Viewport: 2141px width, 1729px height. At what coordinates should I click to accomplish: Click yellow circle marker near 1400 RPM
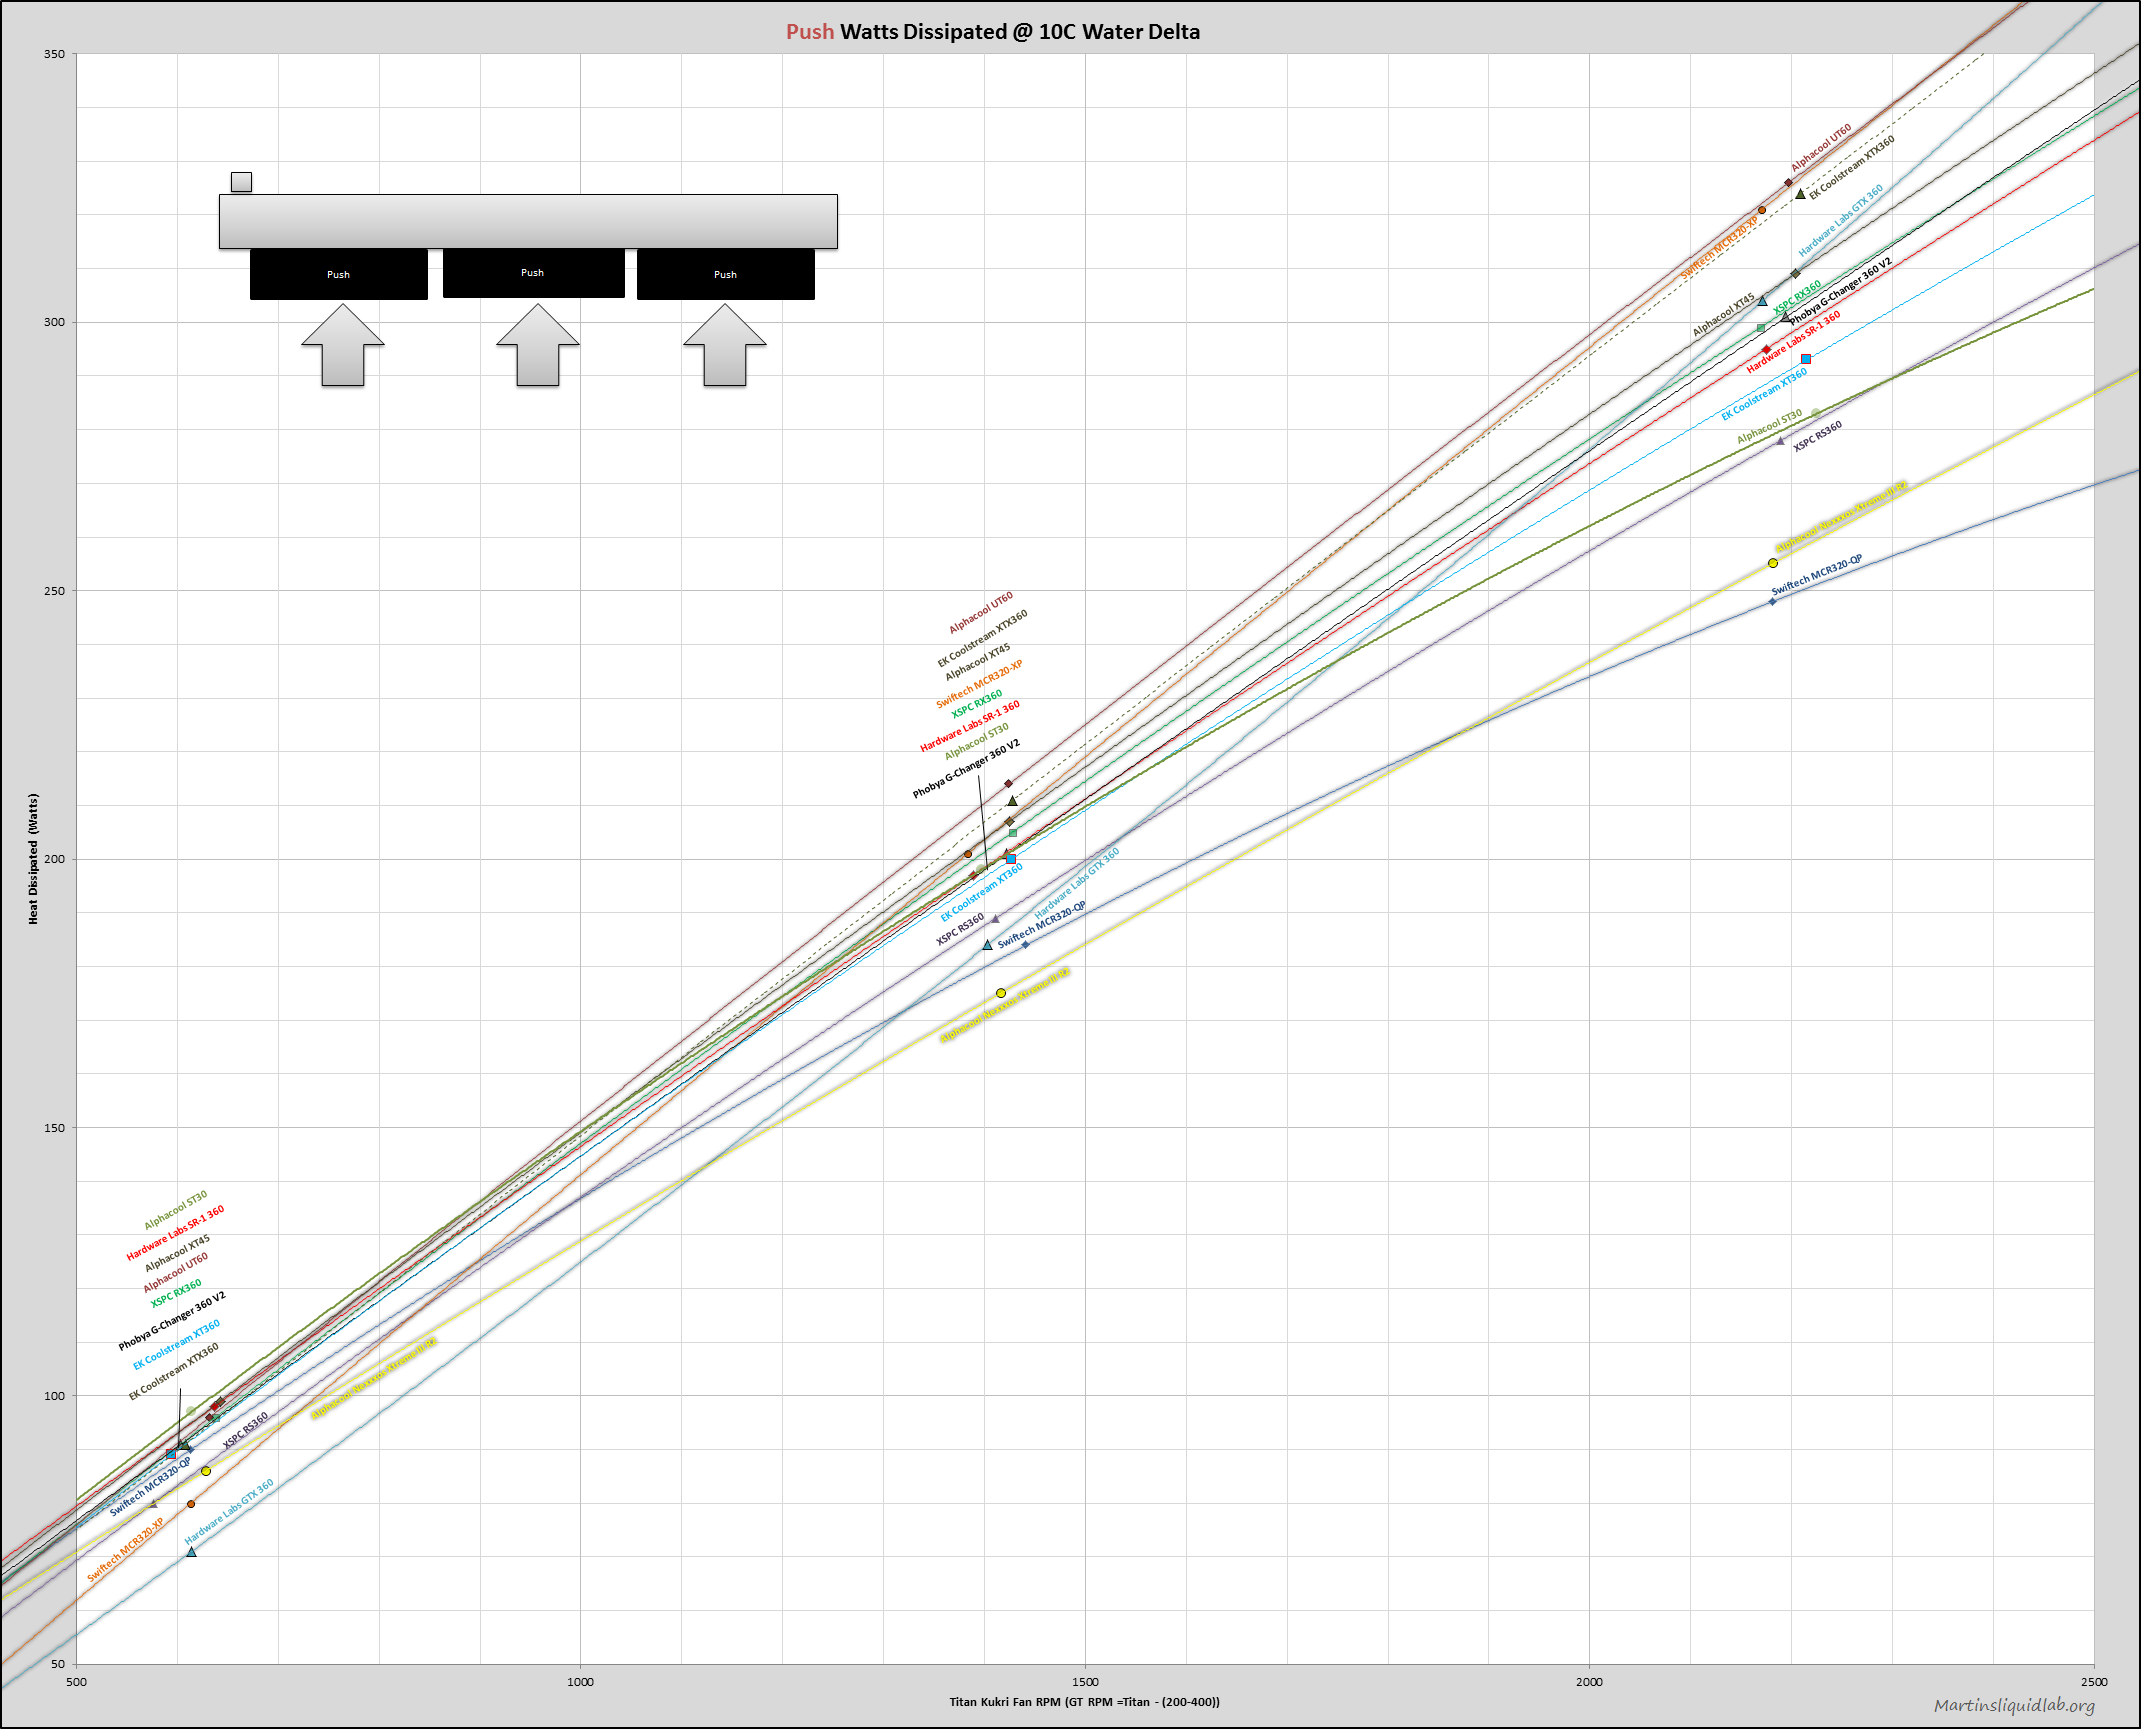point(1001,993)
